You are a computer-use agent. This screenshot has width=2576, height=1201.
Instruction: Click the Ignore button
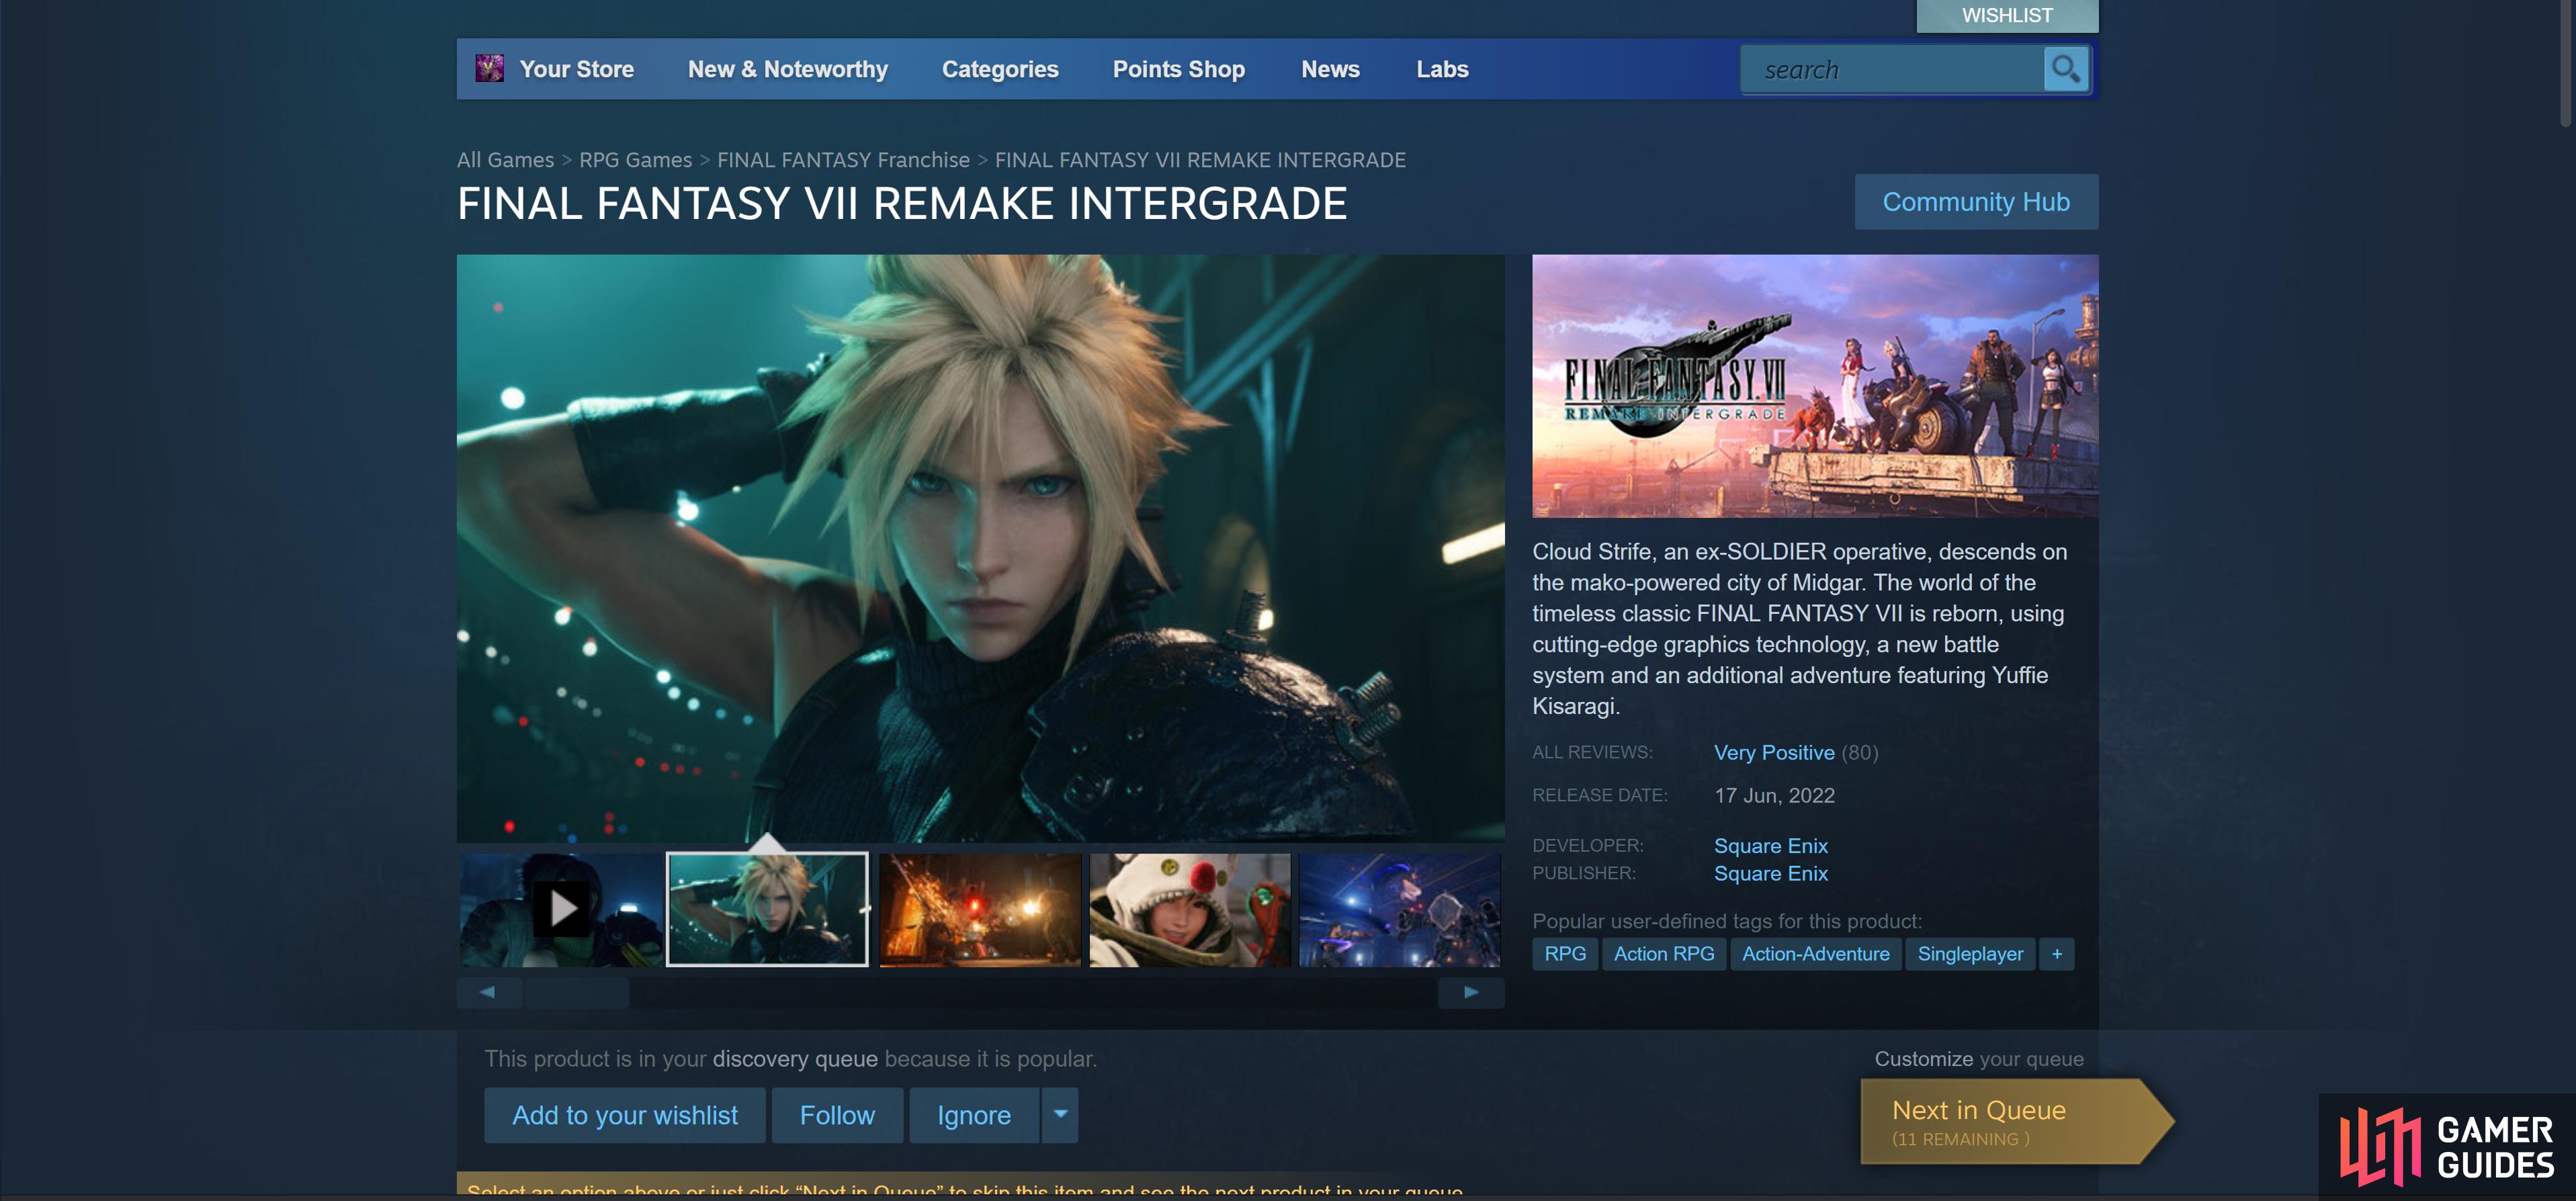974,1115
